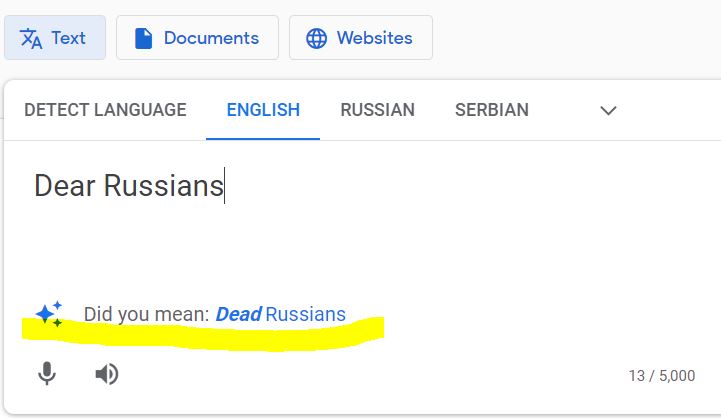
Task: Click the 13 / 5,000 character counter
Action: tap(662, 376)
